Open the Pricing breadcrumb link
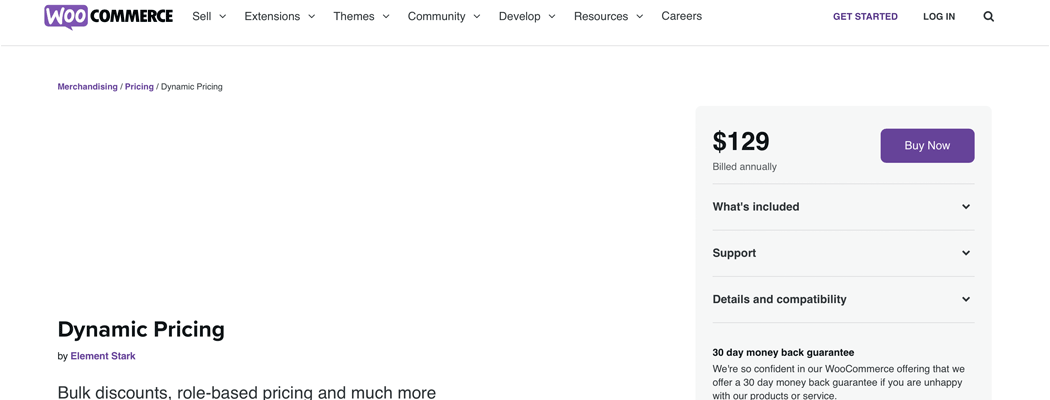Screen dimensions: 1050x400 point(139,86)
